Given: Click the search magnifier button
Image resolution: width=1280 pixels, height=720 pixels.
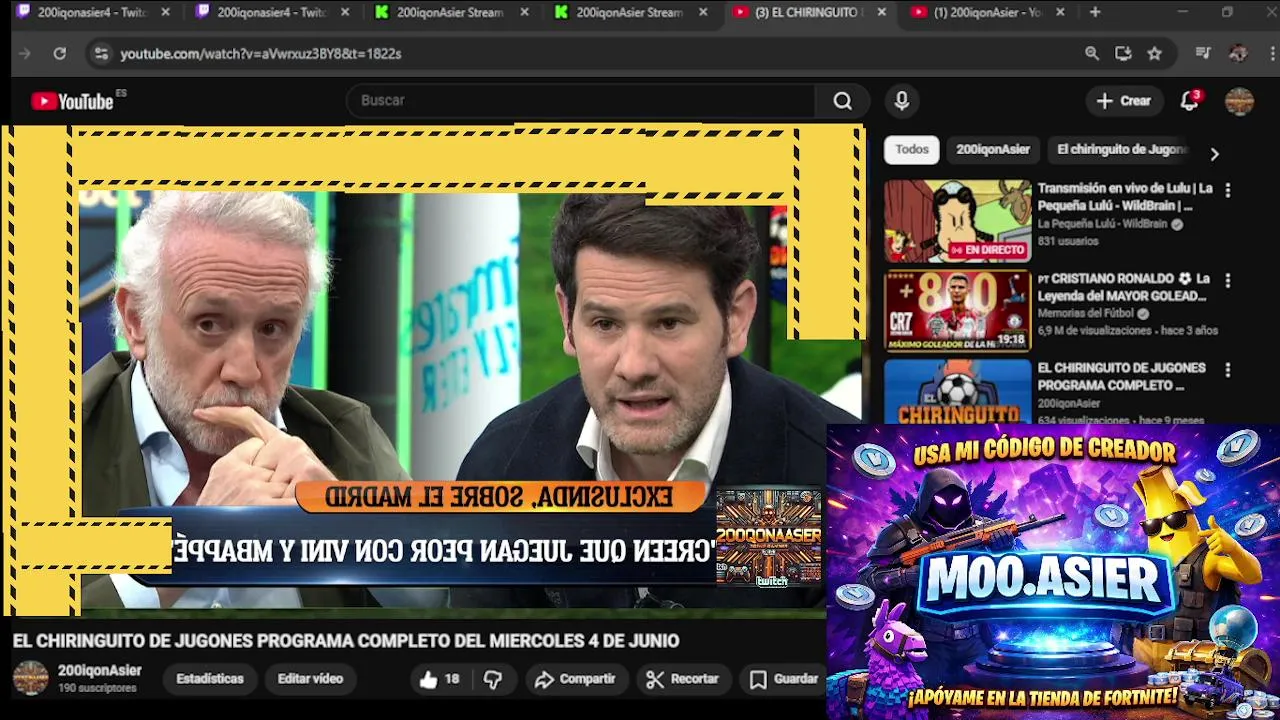Looking at the screenshot, I should click(842, 101).
